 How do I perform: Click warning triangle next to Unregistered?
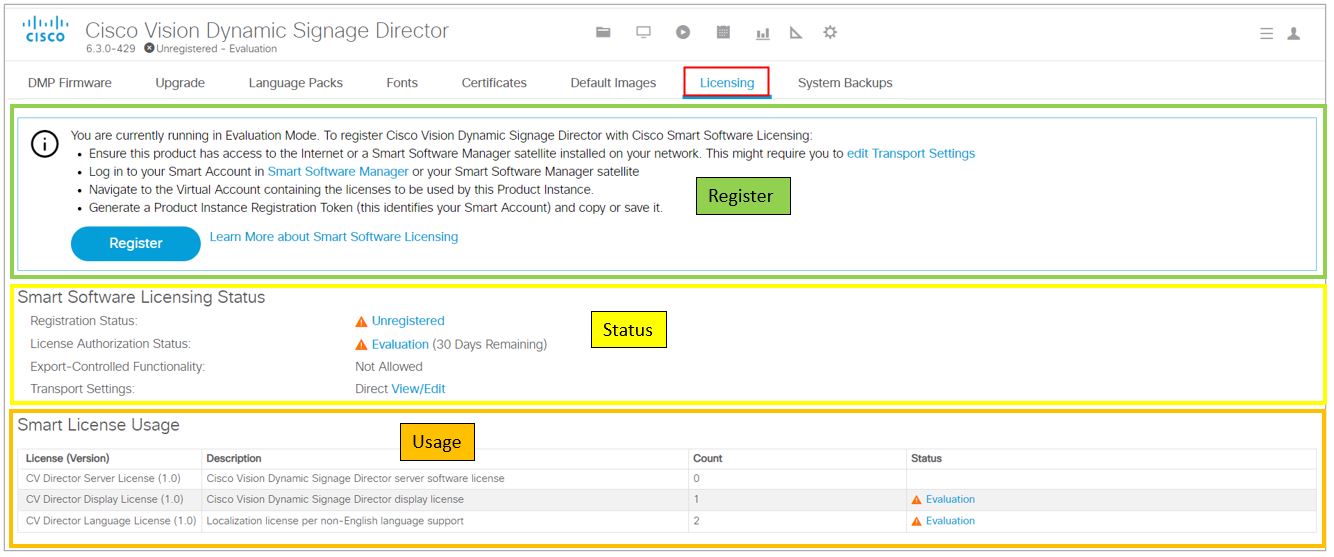coord(362,321)
